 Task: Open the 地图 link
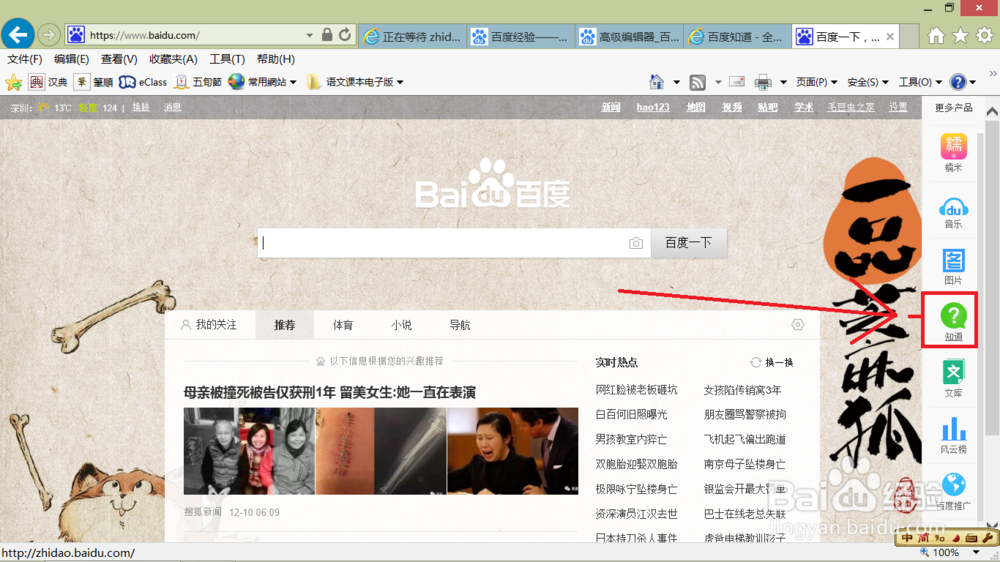click(696, 107)
